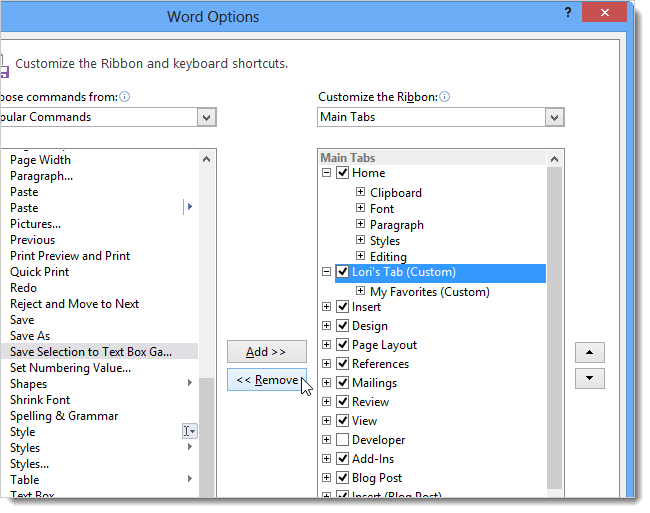
Task: Uncheck the Review tab checkbox
Action: [x=342, y=402]
